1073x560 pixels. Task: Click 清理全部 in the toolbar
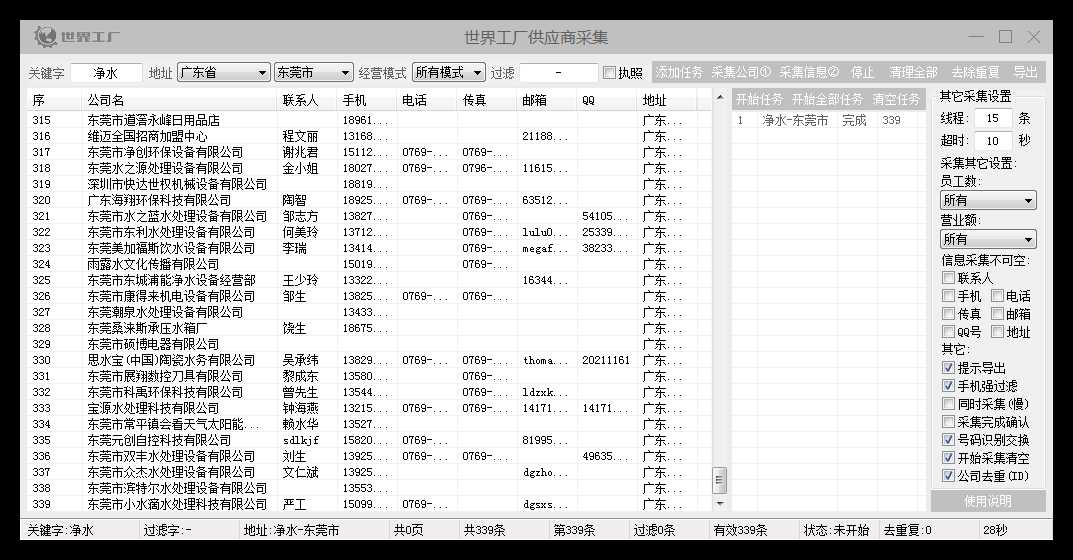click(x=913, y=72)
